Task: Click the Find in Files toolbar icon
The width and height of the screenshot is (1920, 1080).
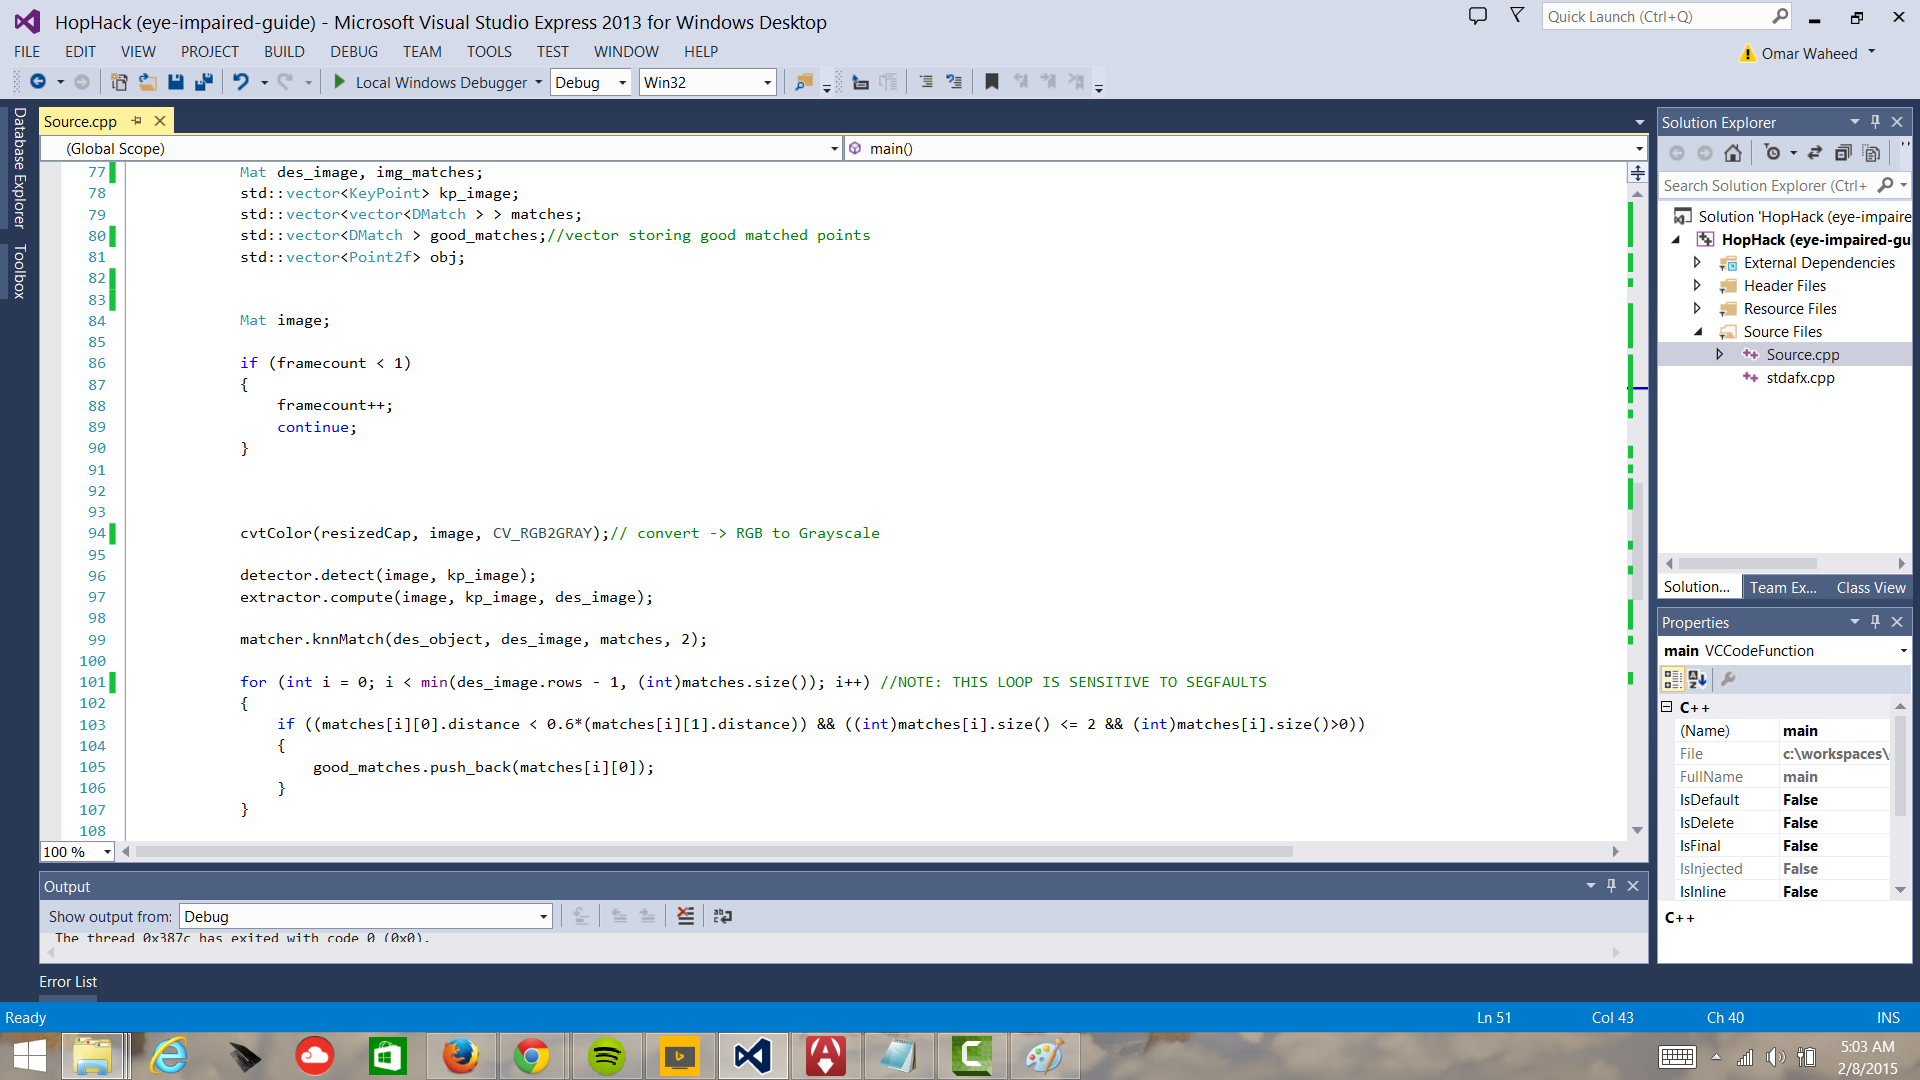Action: [x=803, y=82]
